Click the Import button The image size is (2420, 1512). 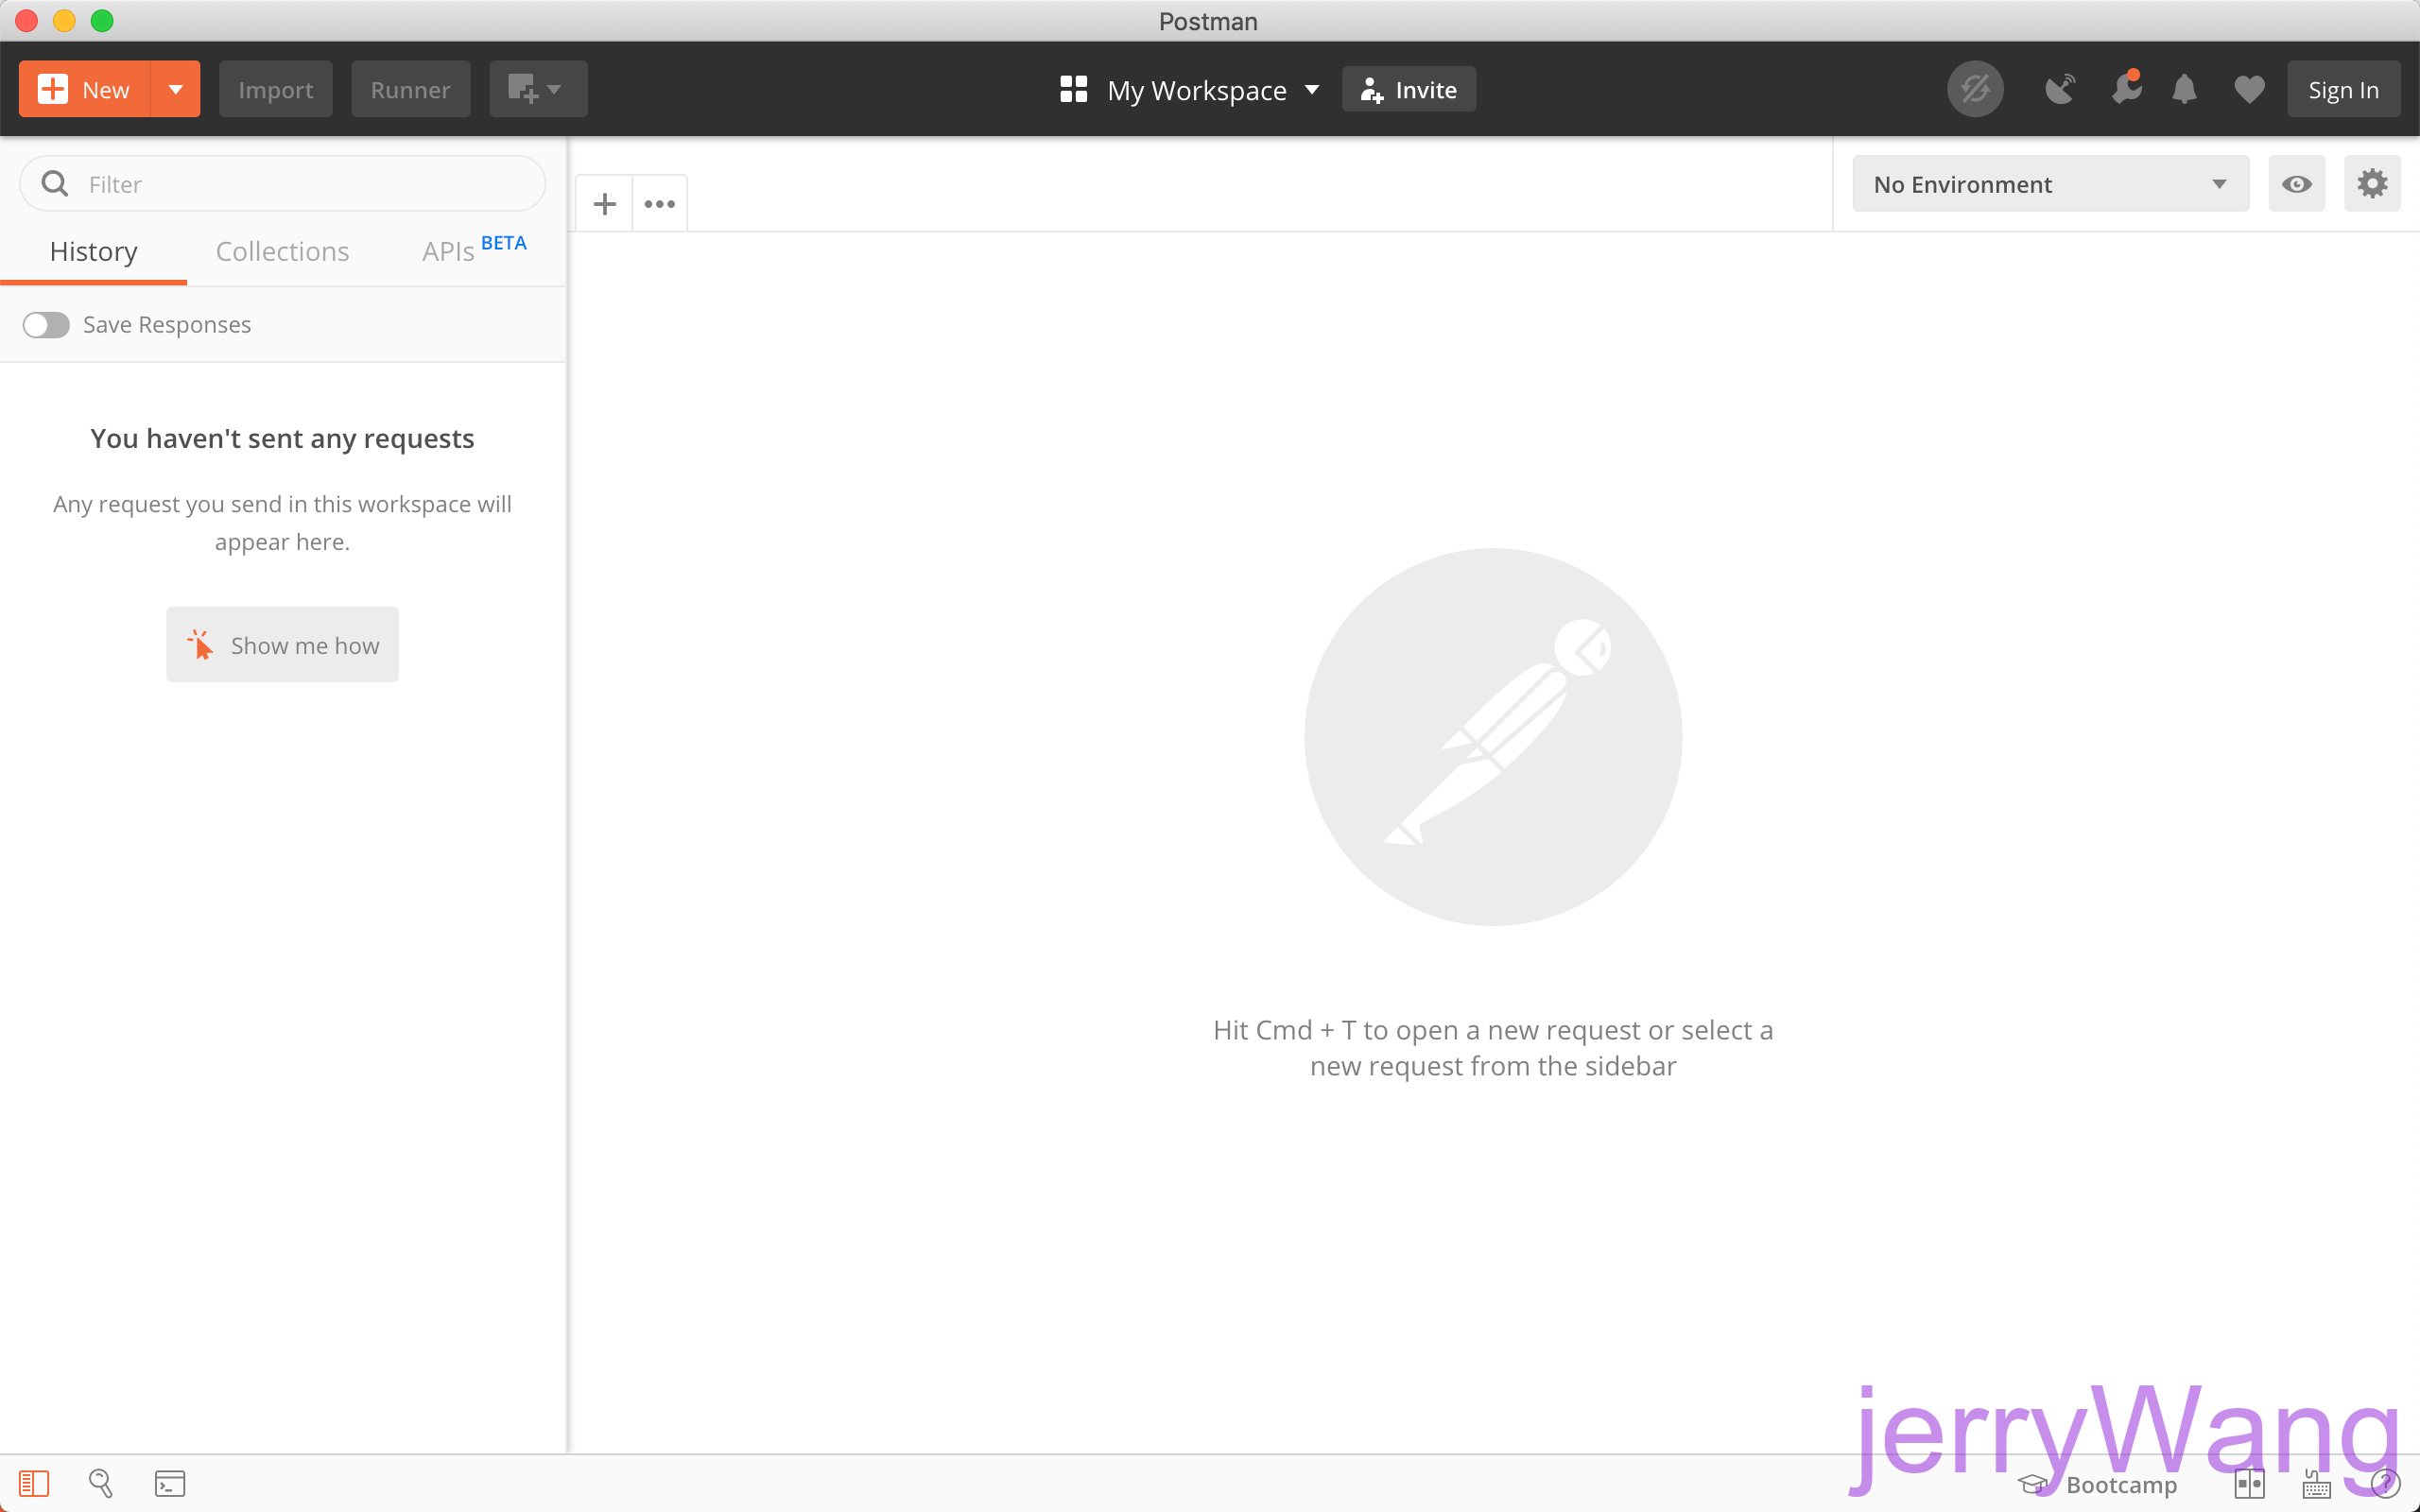275,90
